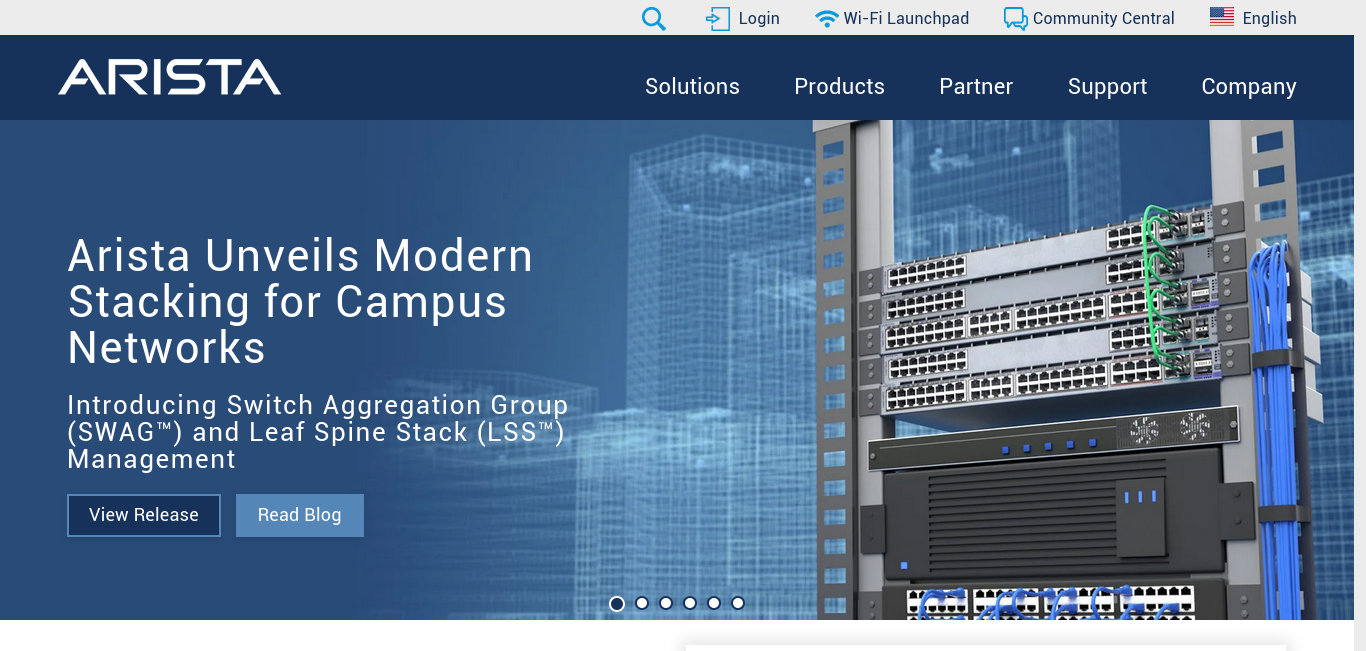This screenshot has height=651, width=1366.
Task: Open the Partner menu
Action: [x=976, y=87]
